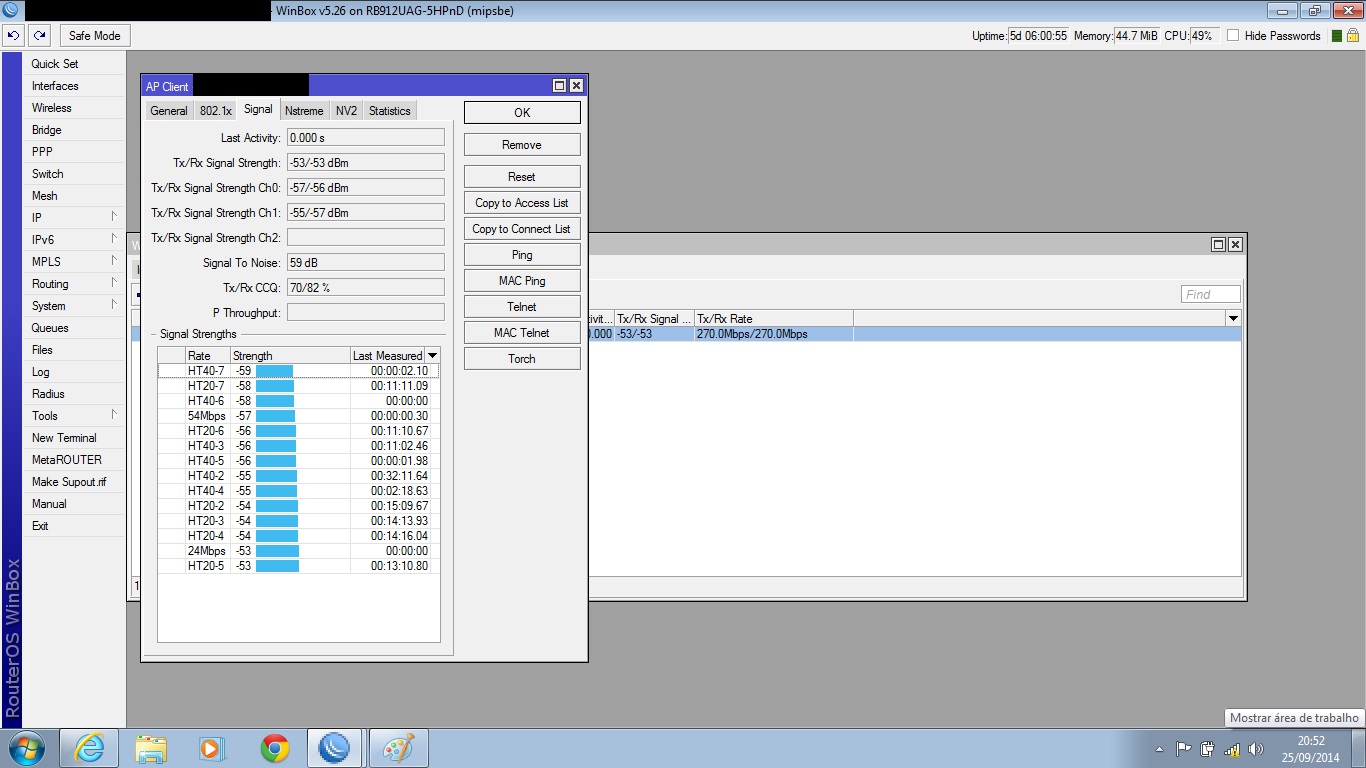
Task: Click the Ping button
Action: (x=522, y=255)
